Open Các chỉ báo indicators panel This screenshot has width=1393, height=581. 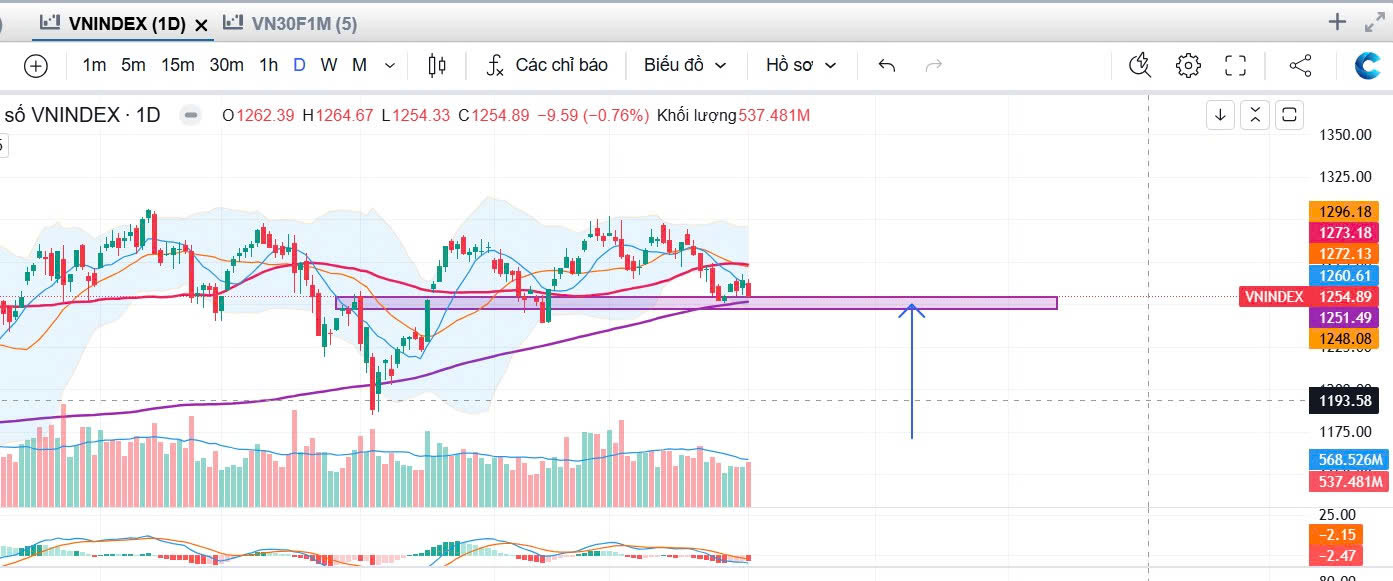click(x=547, y=66)
